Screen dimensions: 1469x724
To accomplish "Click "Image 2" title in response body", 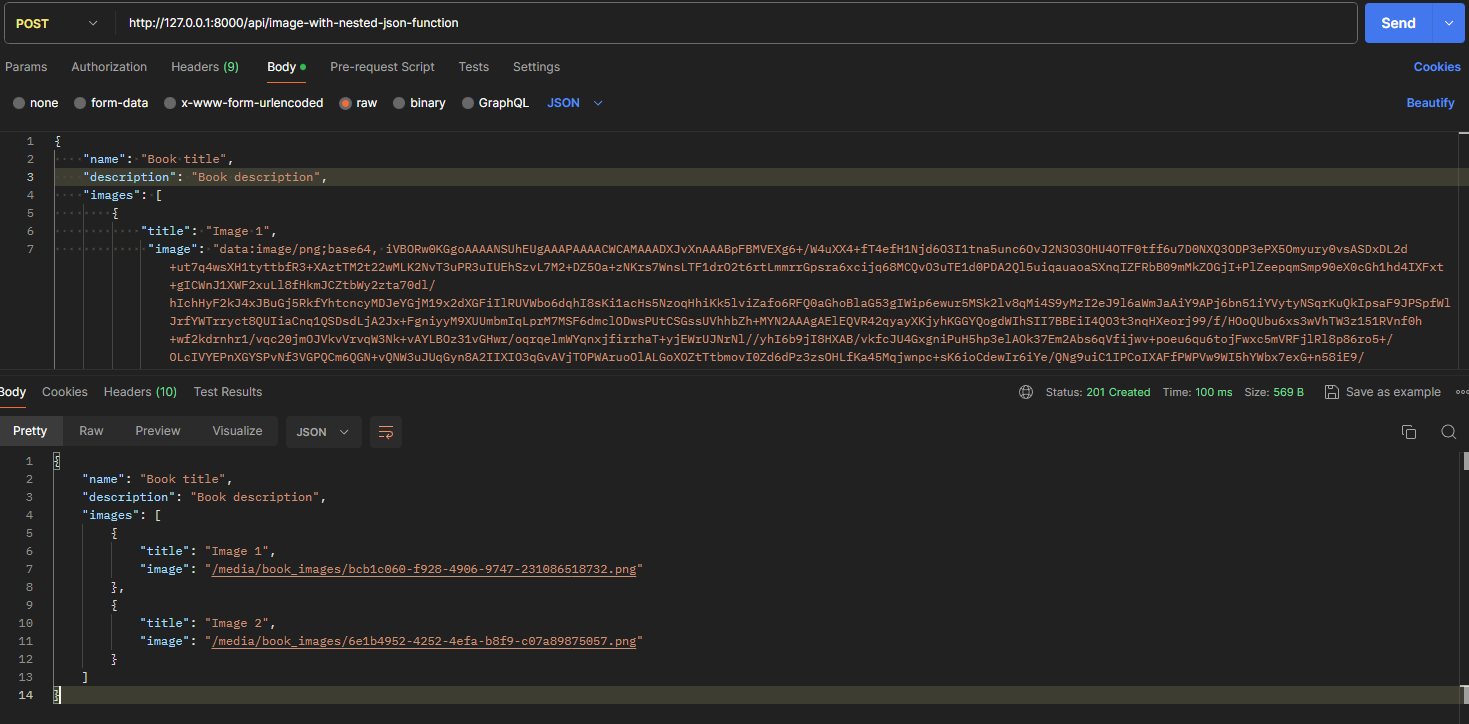I will pyautogui.click(x=240, y=623).
